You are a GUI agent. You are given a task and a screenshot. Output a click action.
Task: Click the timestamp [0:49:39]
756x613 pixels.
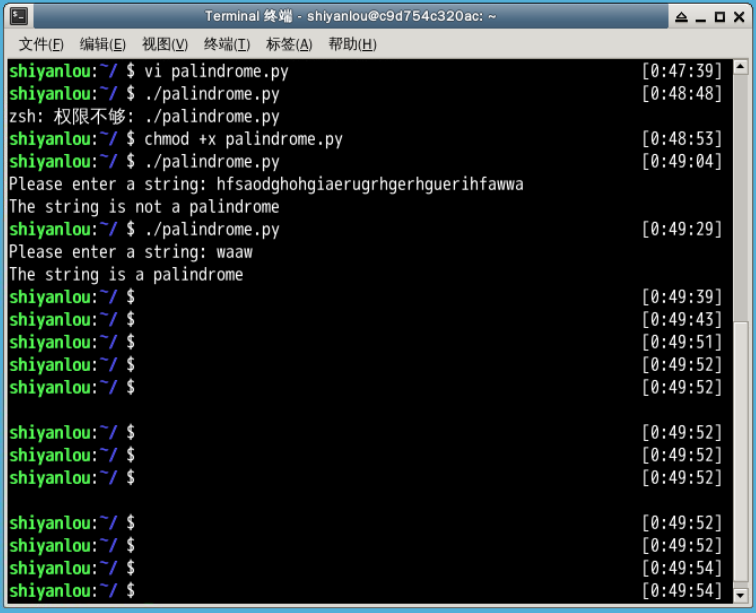pos(682,297)
